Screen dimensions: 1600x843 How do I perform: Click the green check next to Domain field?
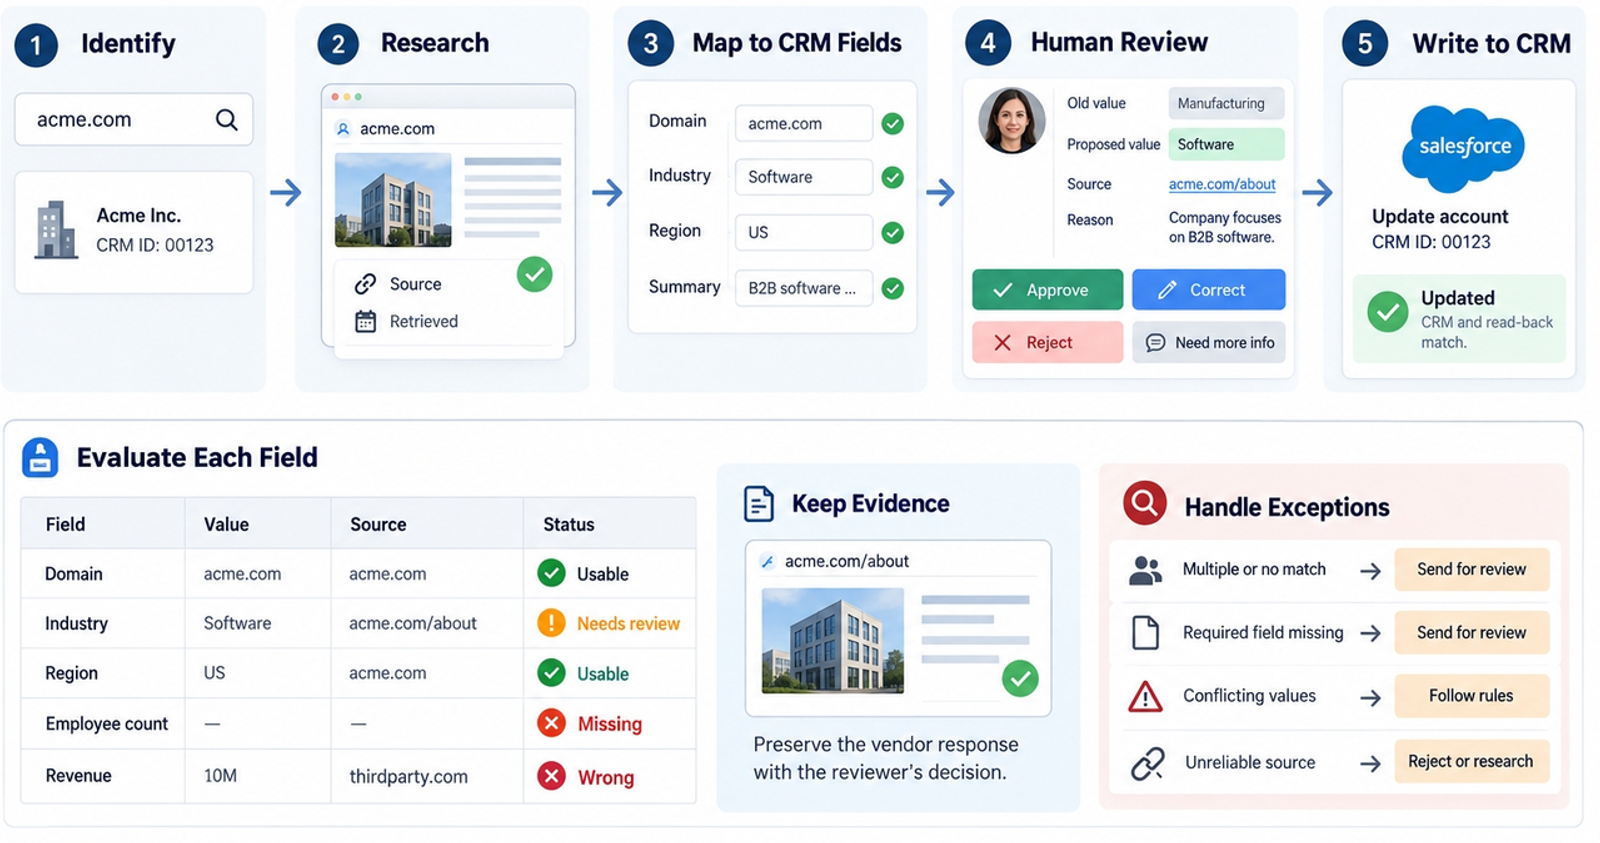pyautogui.click(x=893, y=124)
